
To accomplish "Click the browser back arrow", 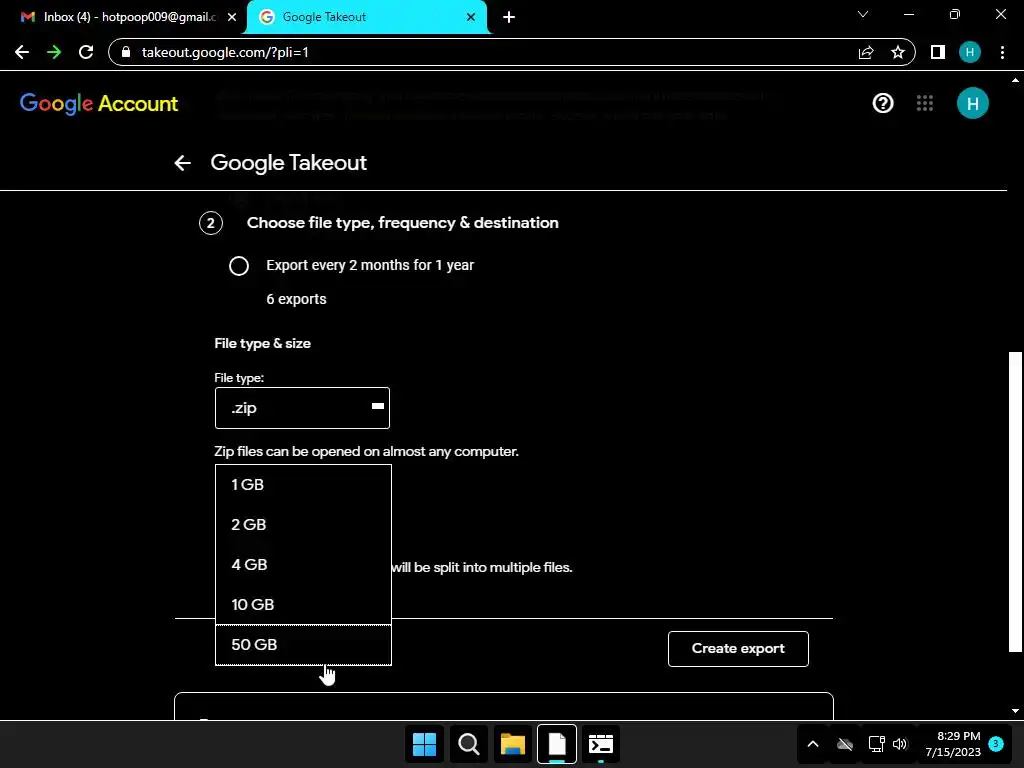I will coord(22,52).
